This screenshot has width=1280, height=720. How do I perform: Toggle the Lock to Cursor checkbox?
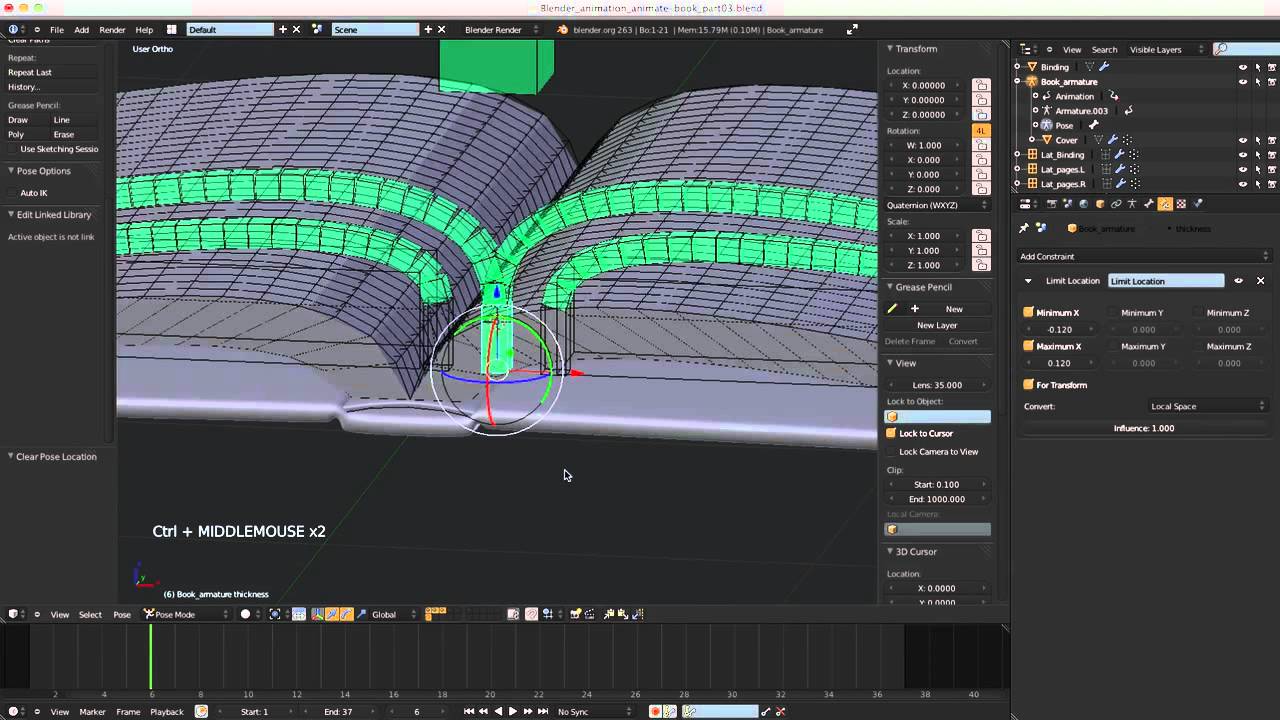[891, 433]
